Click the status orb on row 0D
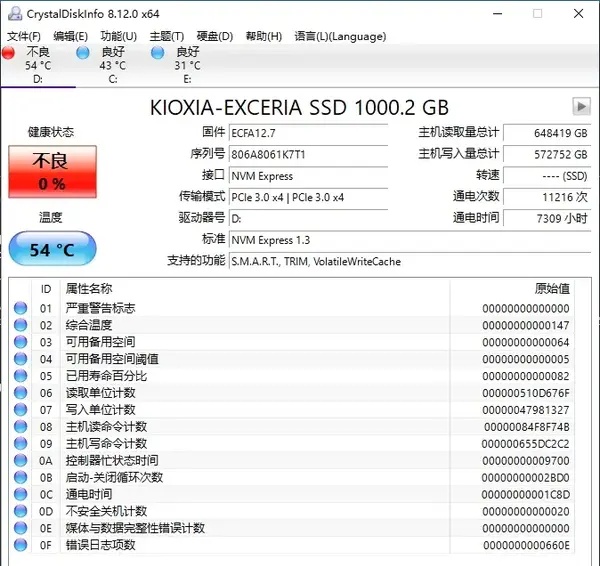Image resolution: width=600 pixels, height=566 pixels. [20, 511]
